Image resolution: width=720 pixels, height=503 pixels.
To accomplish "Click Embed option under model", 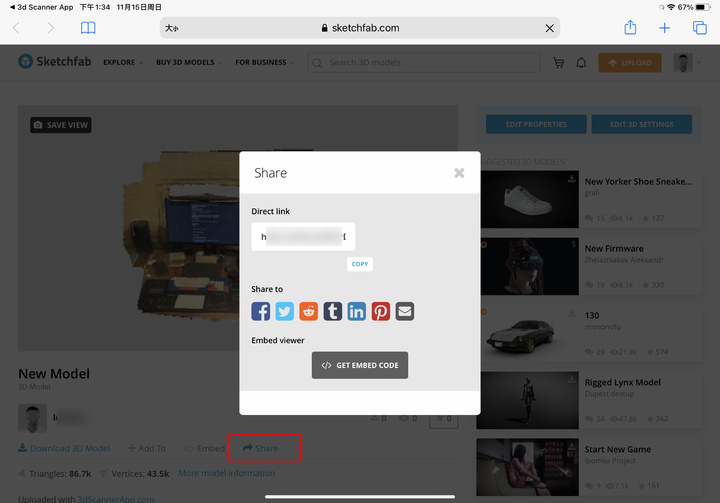I will click(204, 448).
